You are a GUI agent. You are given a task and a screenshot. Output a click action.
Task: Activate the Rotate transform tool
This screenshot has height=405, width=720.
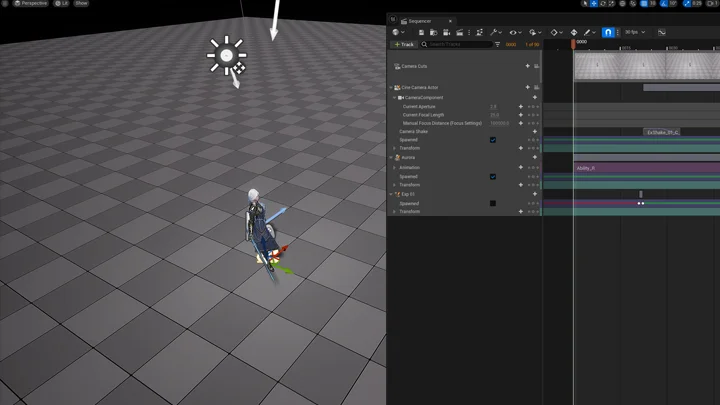[603, 3]
